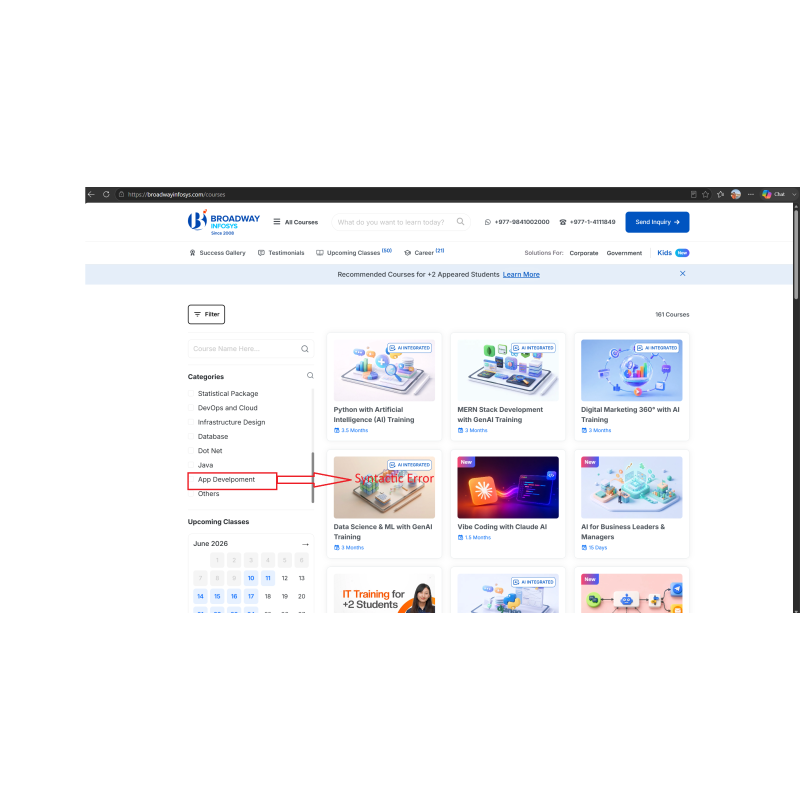Check the Dot Net category
800x800 pixels.
pos(191,451)
